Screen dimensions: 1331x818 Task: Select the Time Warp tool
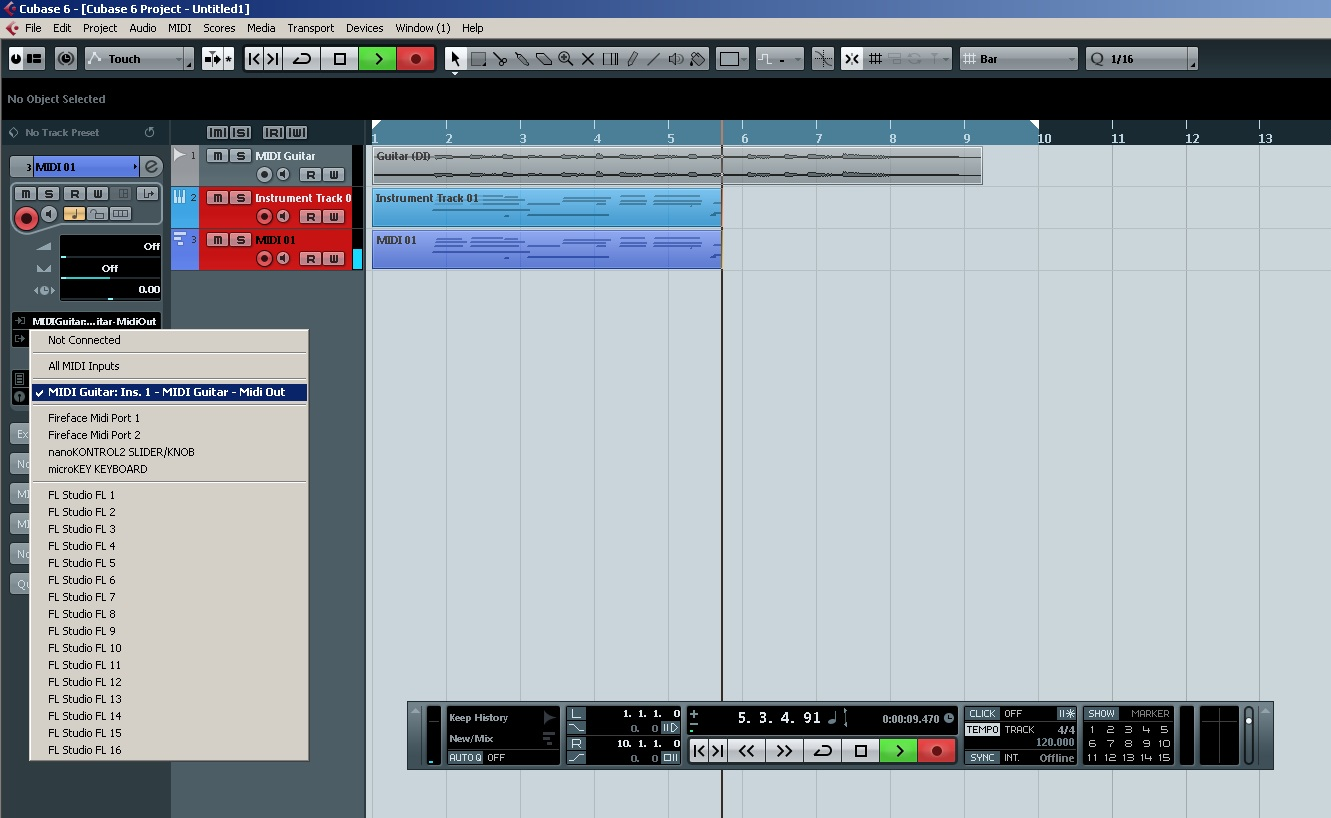pos(610,59)
